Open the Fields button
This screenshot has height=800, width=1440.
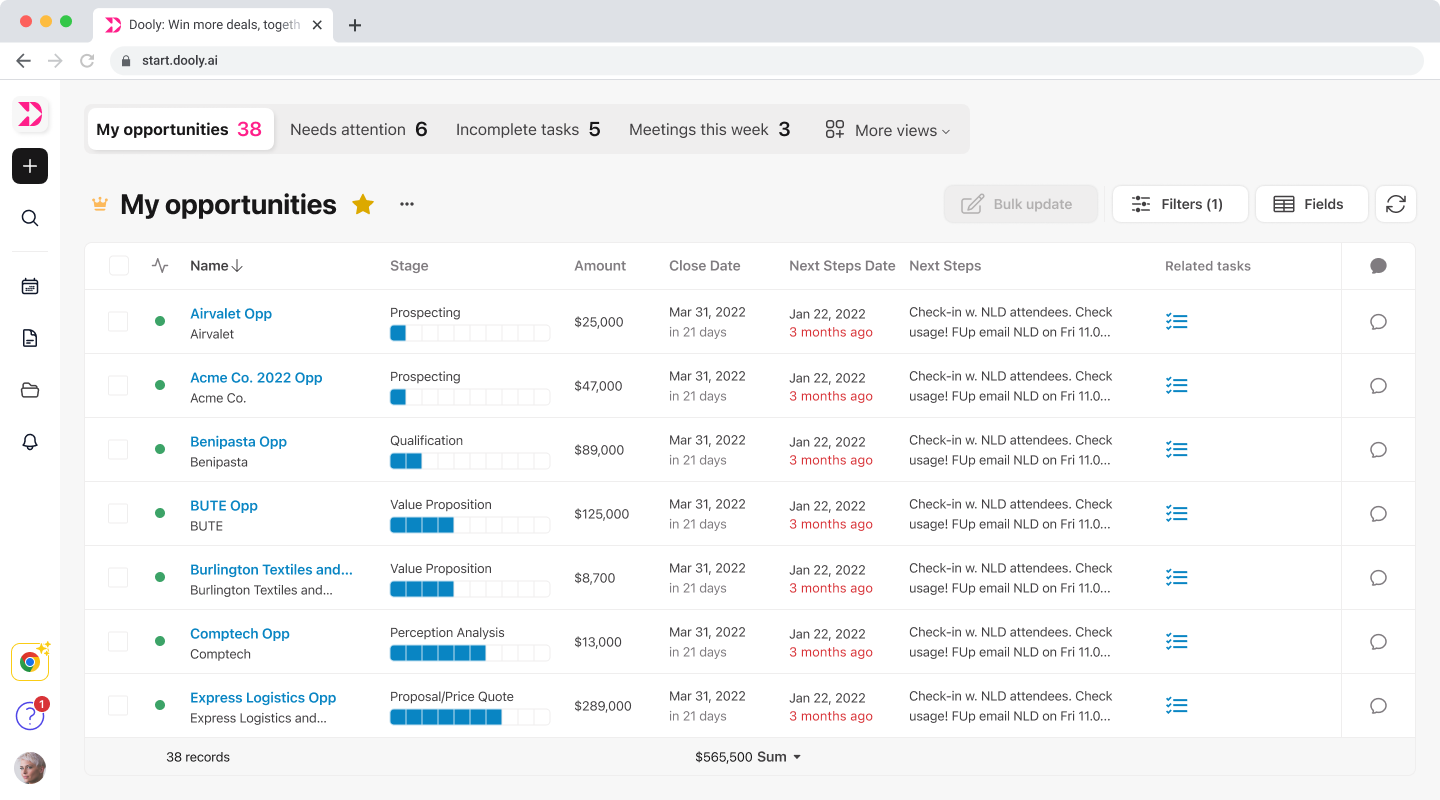tap(1311, 204)
